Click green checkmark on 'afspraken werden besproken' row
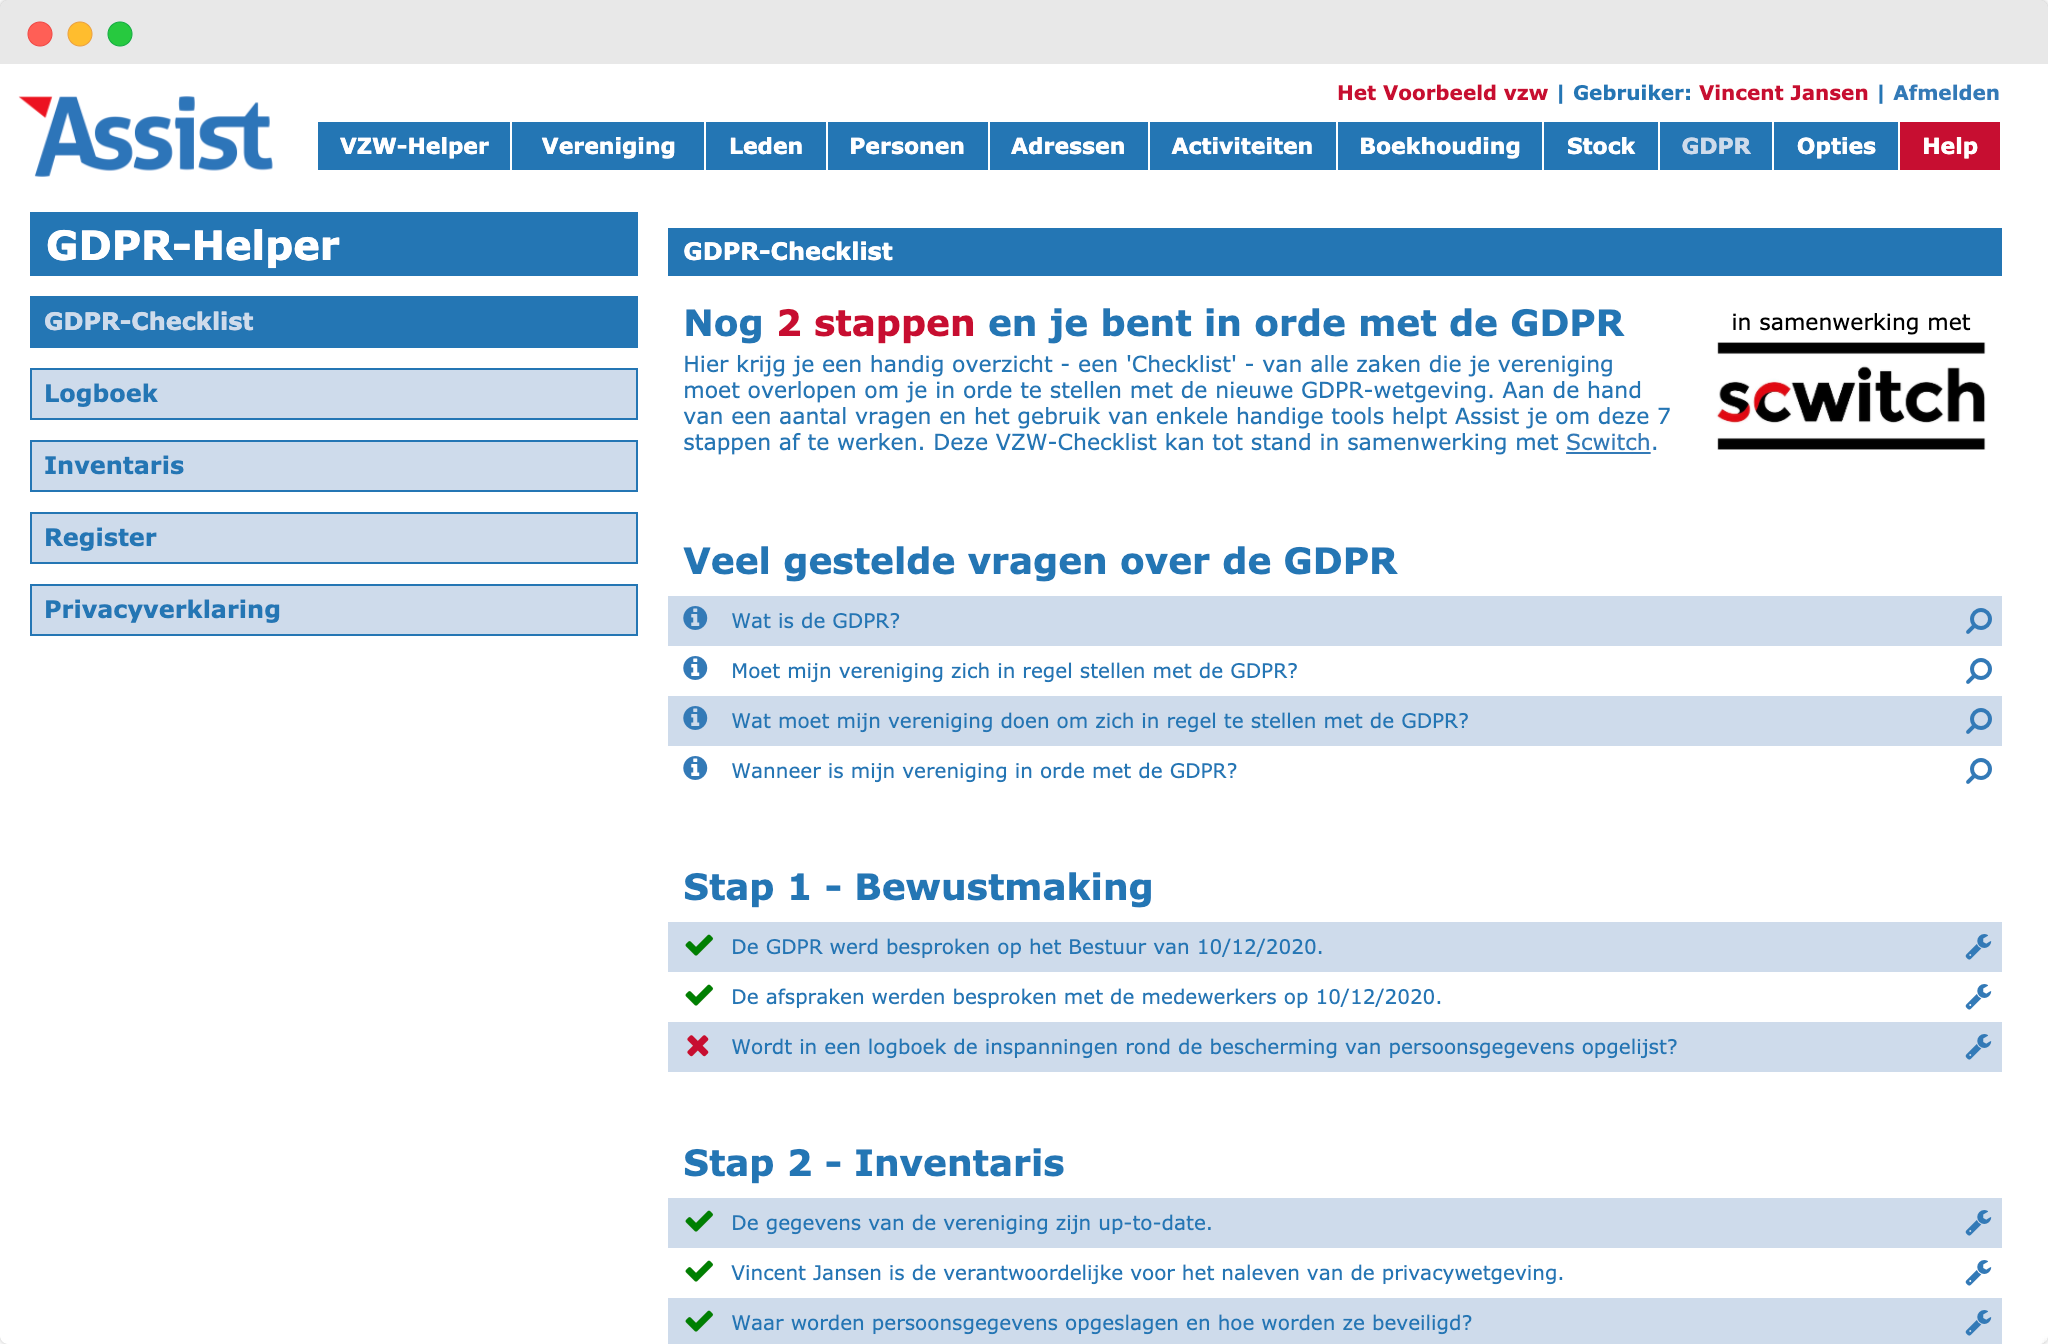 point(699,995)
